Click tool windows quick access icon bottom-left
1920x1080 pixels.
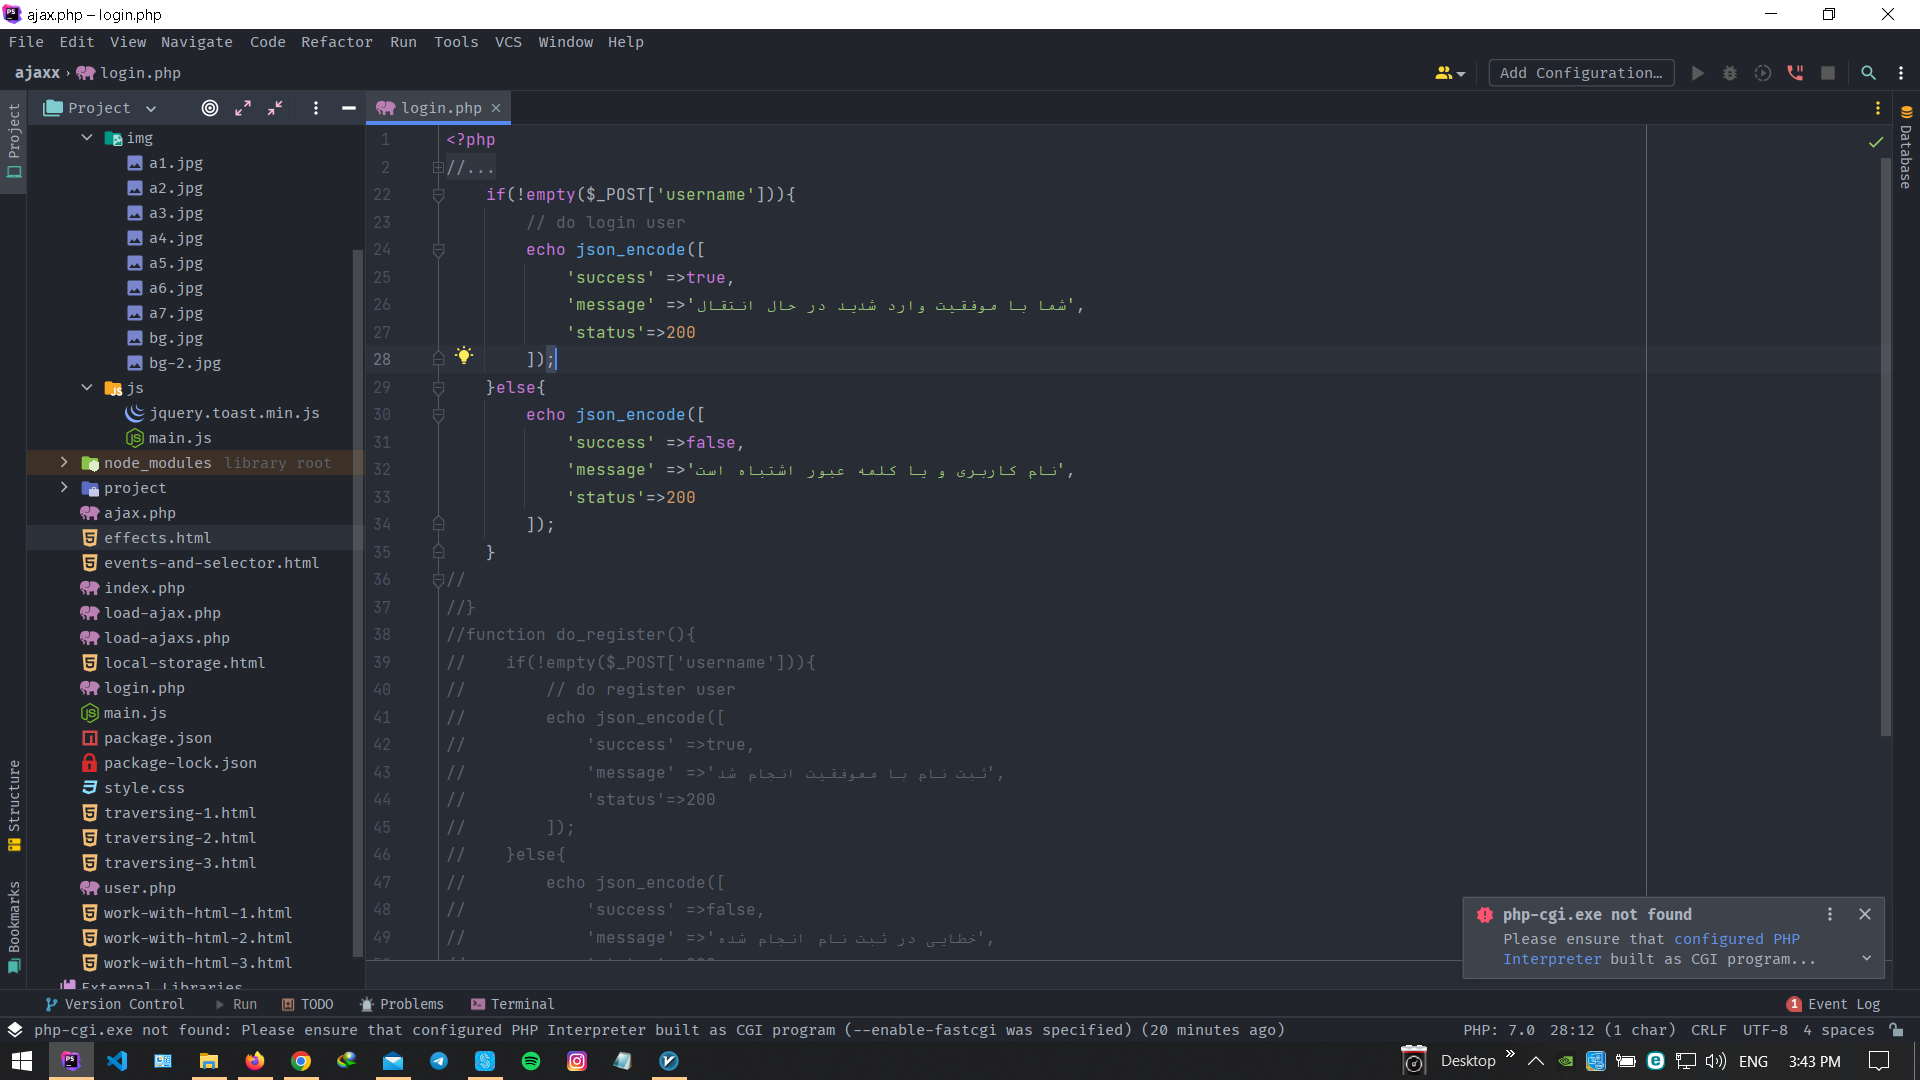click(x=15, y=1030)
